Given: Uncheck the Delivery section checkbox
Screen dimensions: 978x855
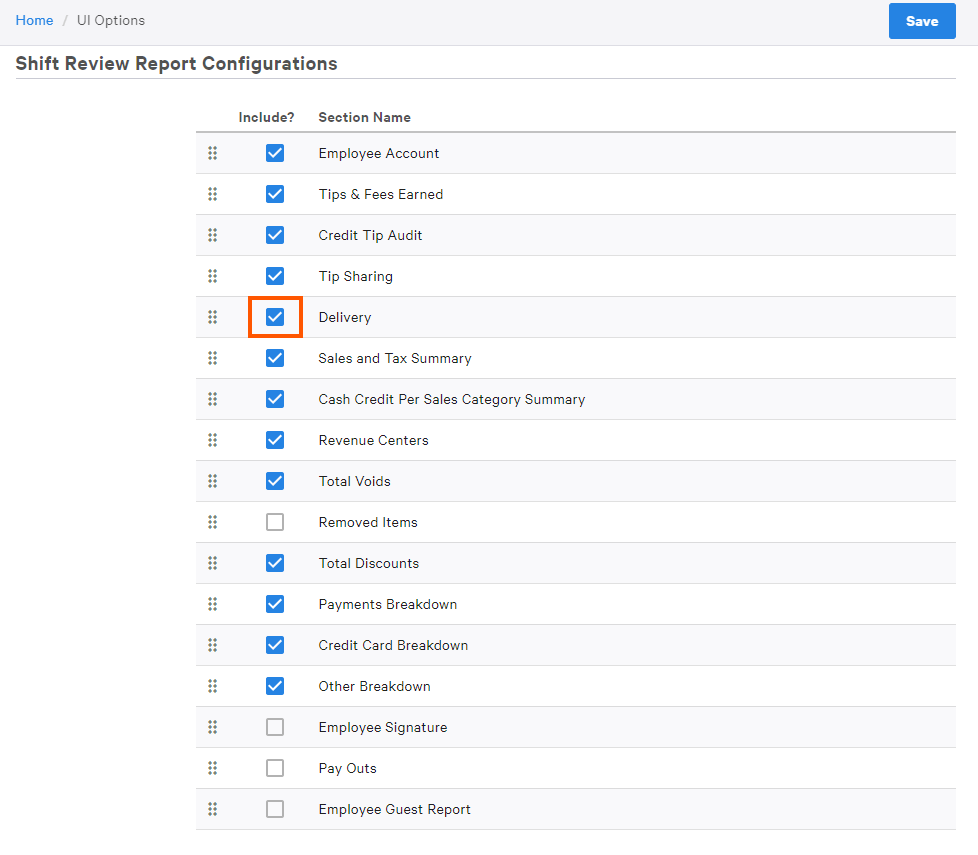Looking at the screenshot, I should coord(275,317).
